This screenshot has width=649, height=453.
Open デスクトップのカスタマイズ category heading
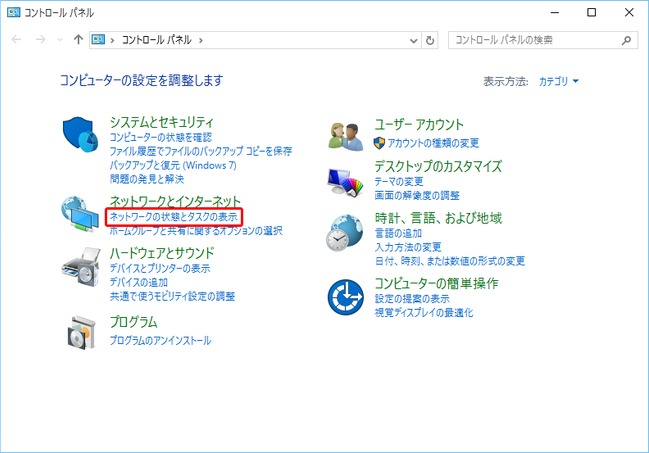(x=438, y=166)
